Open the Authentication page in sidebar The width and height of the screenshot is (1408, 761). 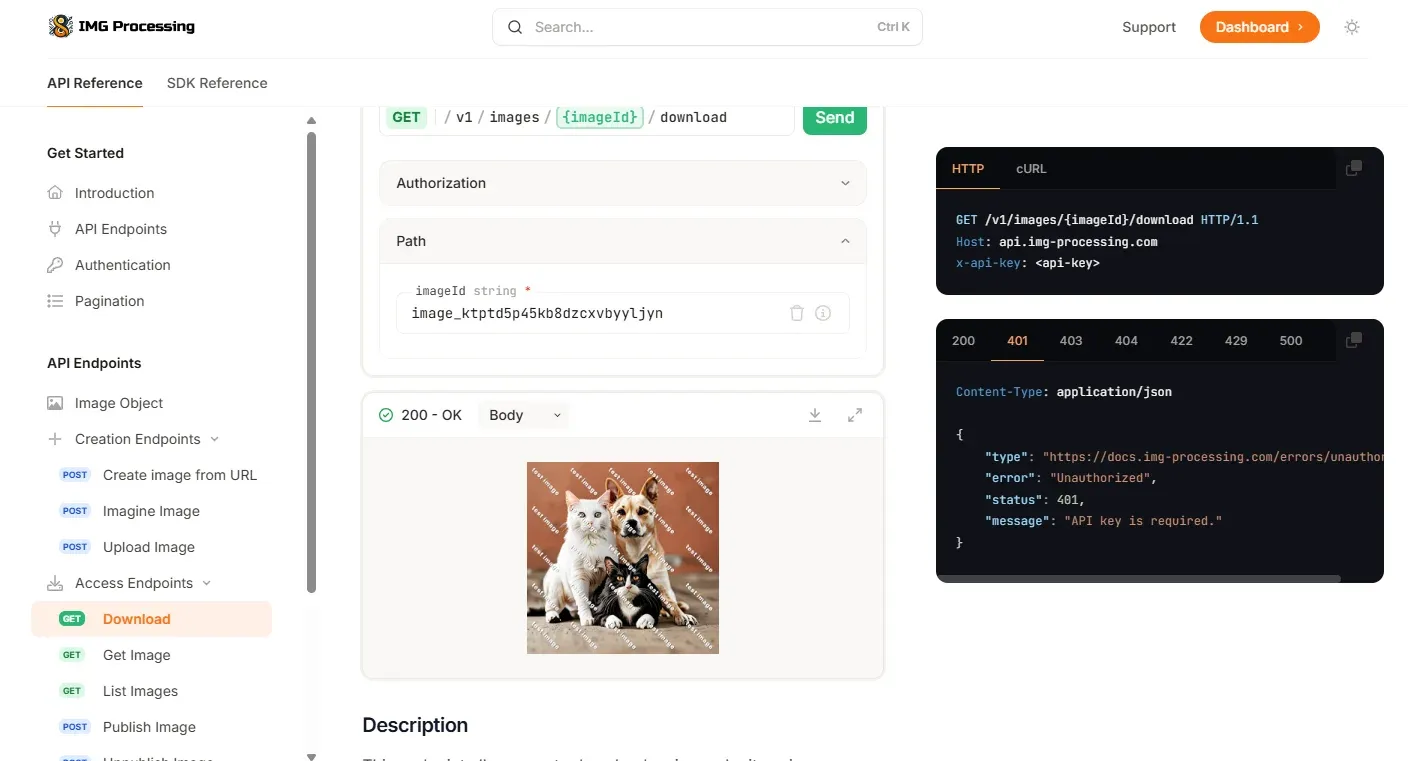click(x=122, y=265)
